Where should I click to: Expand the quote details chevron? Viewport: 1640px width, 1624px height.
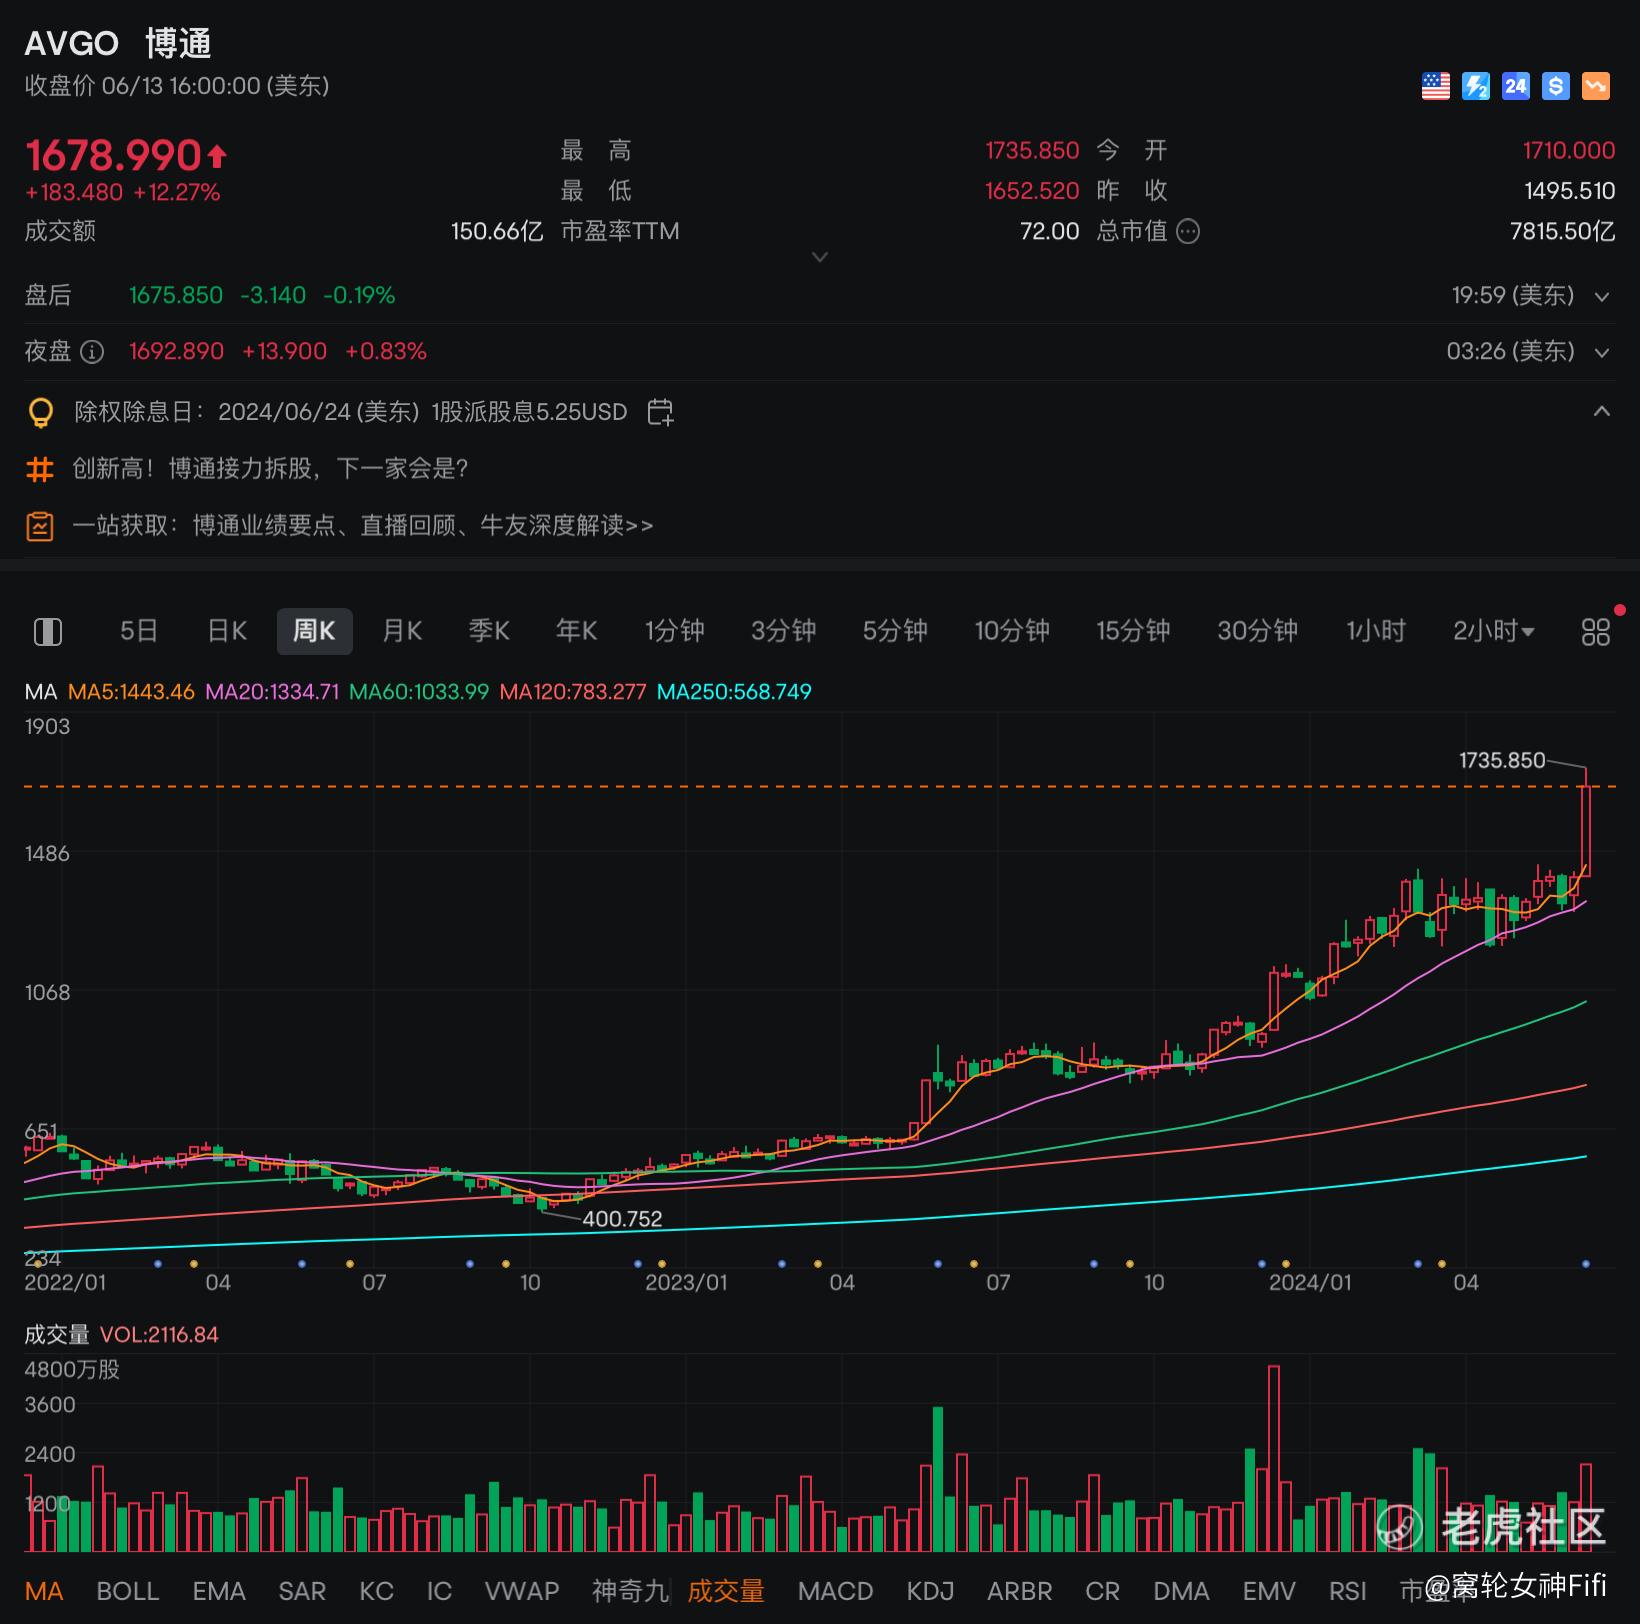[x=820, y=257]
